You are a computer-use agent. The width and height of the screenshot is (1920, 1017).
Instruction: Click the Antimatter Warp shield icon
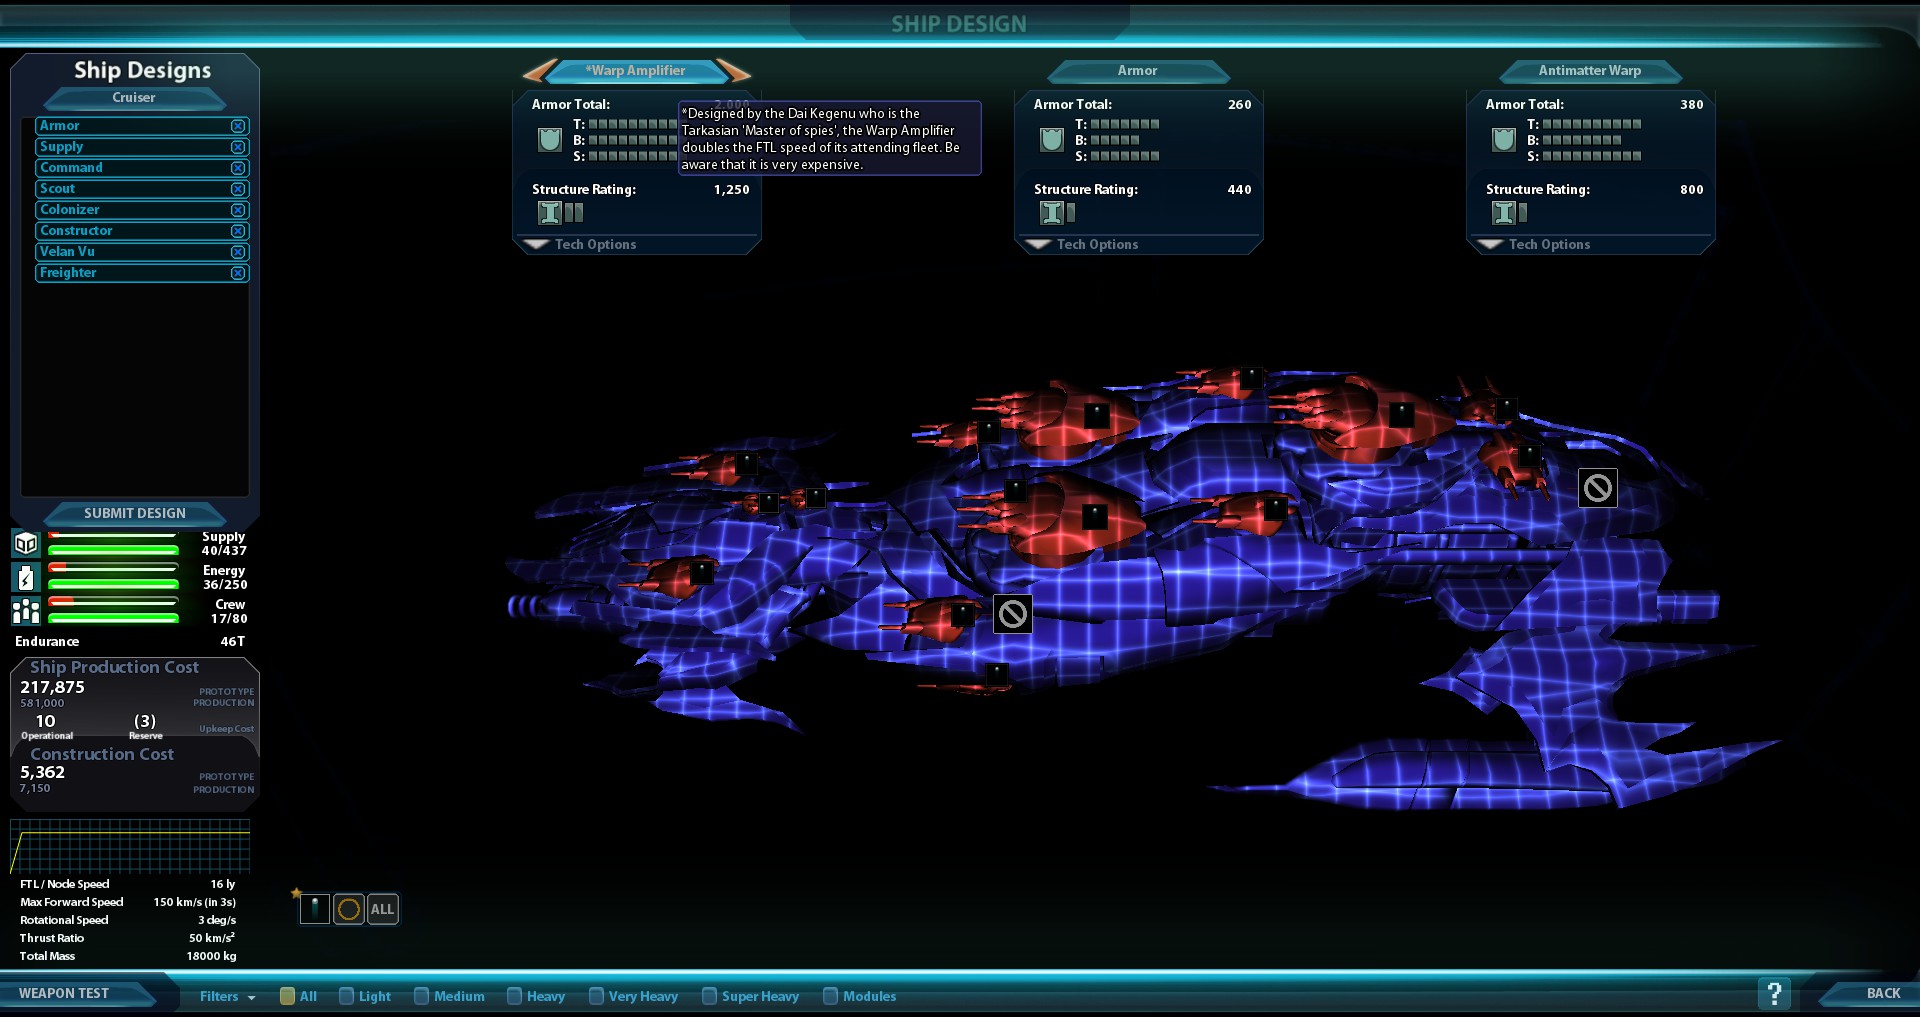[1504, 139]
